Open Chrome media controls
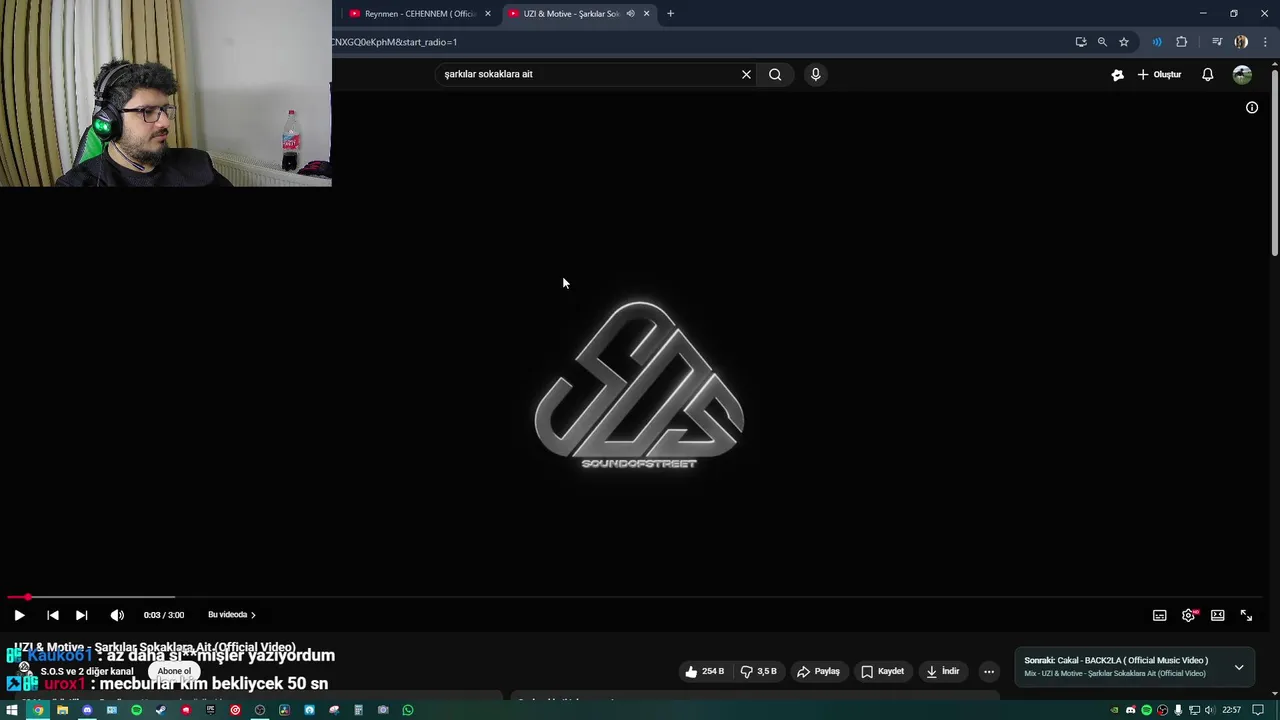 point(1217,42)
